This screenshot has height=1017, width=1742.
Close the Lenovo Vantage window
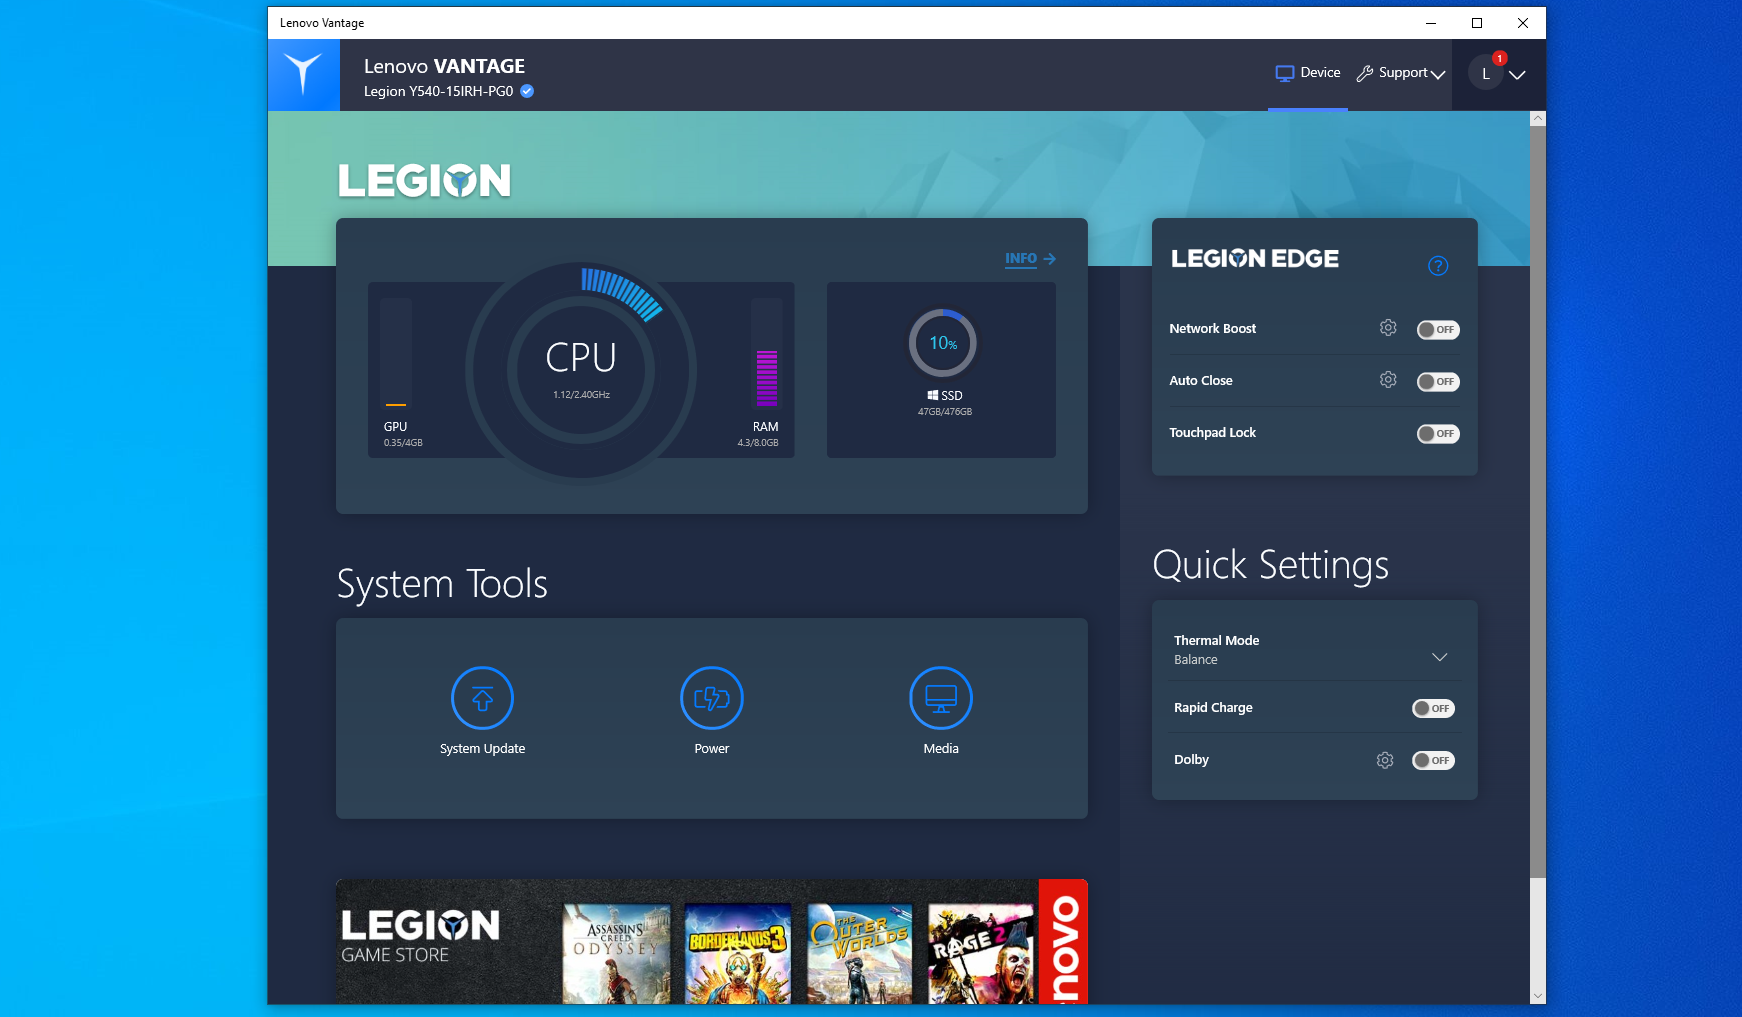1523,23
